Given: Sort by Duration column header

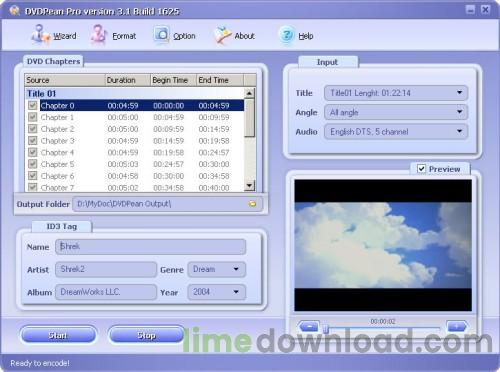Looking at the screenshot, I should pos(128,80).
